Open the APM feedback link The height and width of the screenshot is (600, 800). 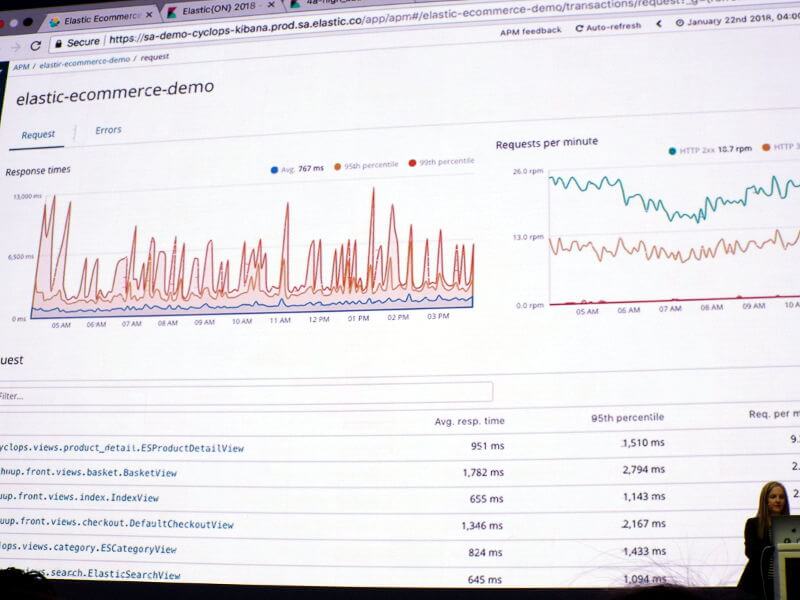[530, 32]
